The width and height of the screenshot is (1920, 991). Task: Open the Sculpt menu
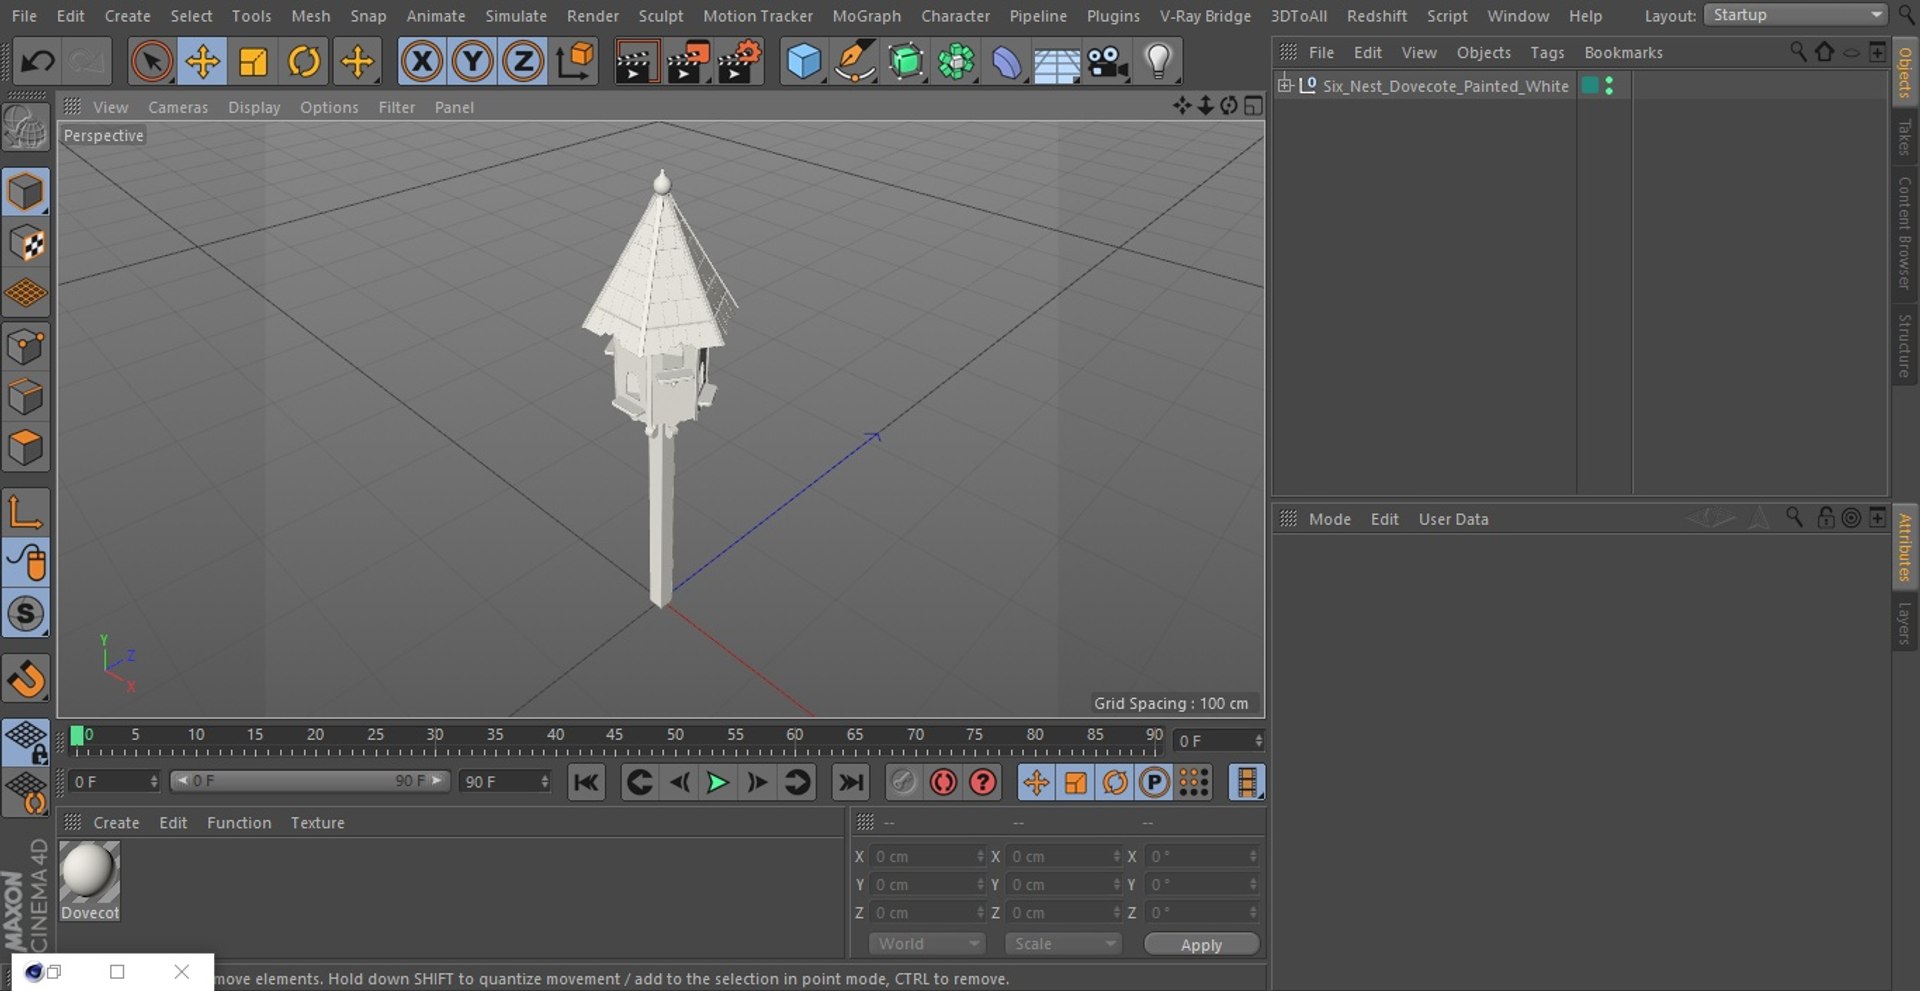pyautogui.click(x=661, y=16)
